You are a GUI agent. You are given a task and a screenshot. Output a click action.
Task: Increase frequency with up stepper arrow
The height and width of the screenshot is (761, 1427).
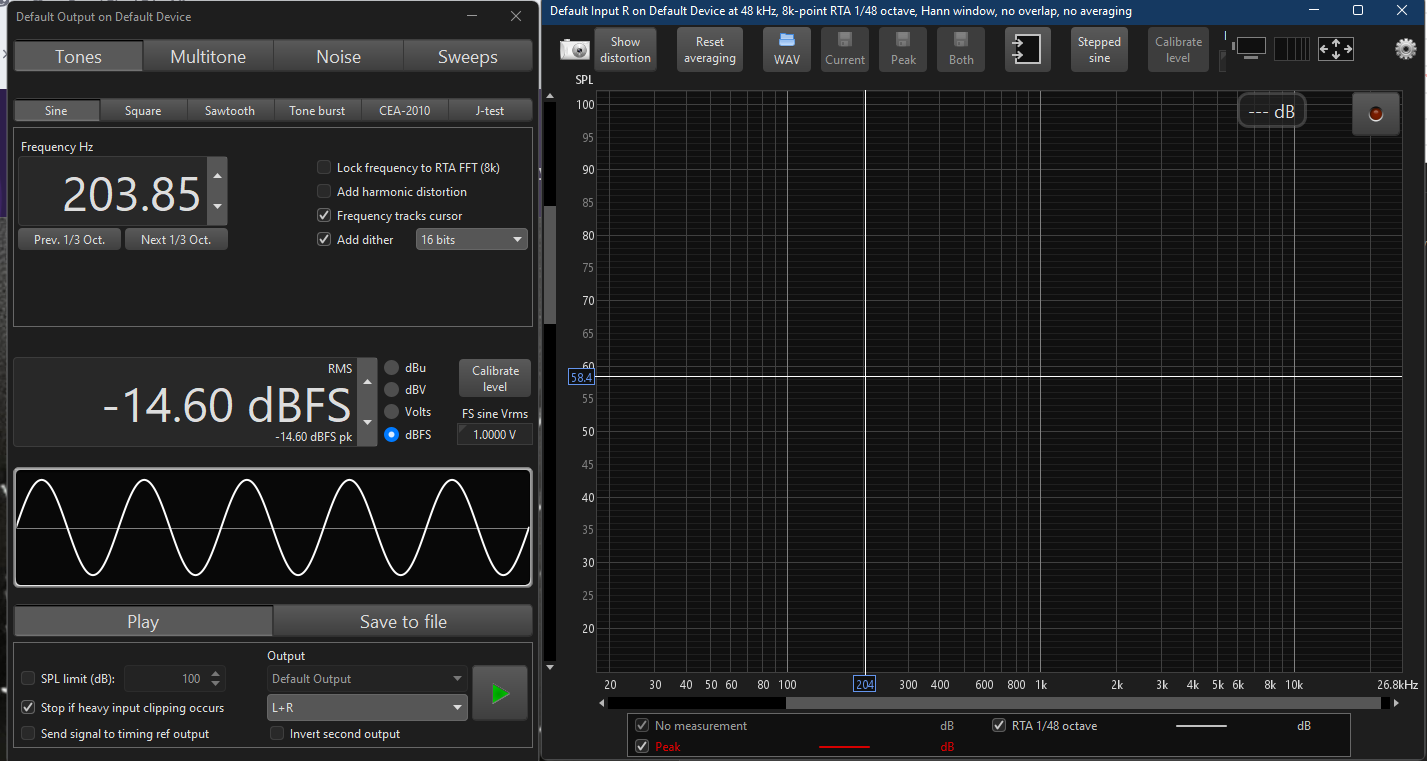point(218,174)
